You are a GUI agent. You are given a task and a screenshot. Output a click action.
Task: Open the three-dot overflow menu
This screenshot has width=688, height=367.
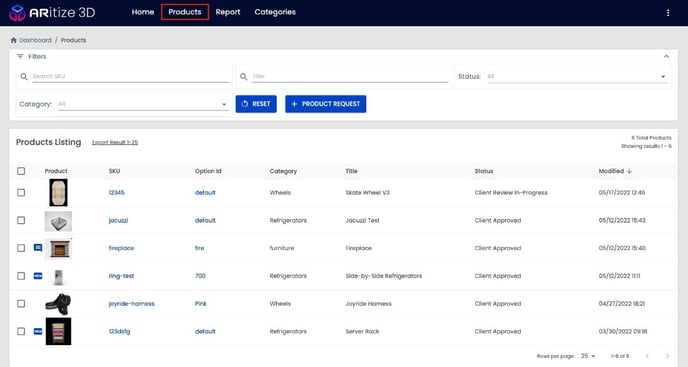(x=668, y=13)
